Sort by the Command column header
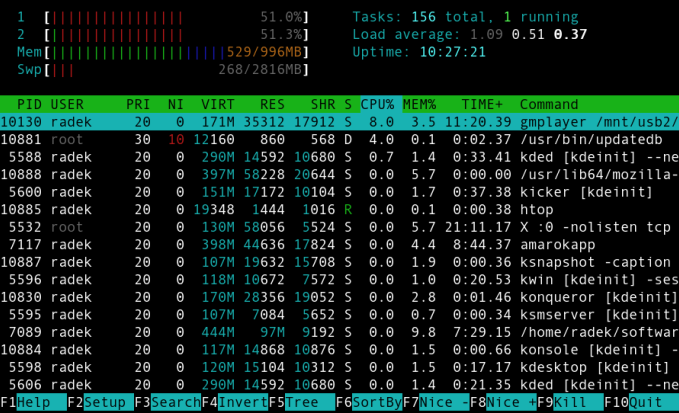Image resolution: width=679 pixels, height=413 pixels. tap(549, 104)
